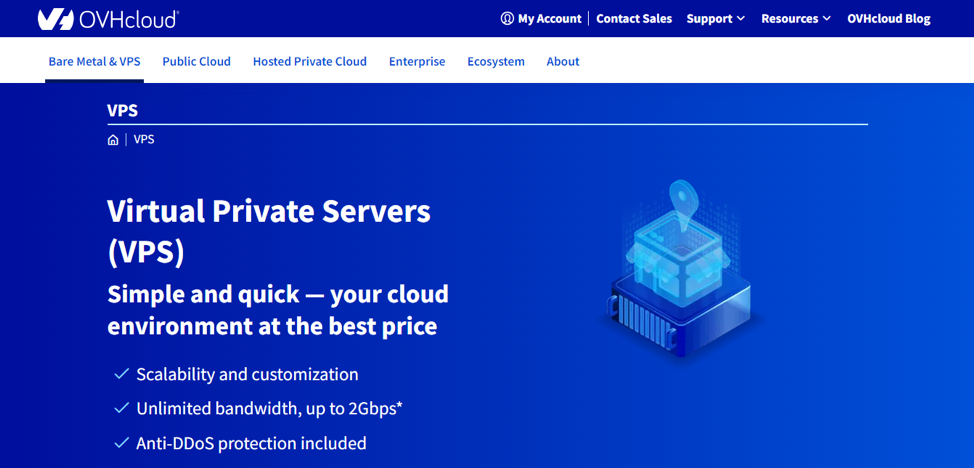
Task: Expand the Support dropdown menu
Action: (x=715, y=18)
